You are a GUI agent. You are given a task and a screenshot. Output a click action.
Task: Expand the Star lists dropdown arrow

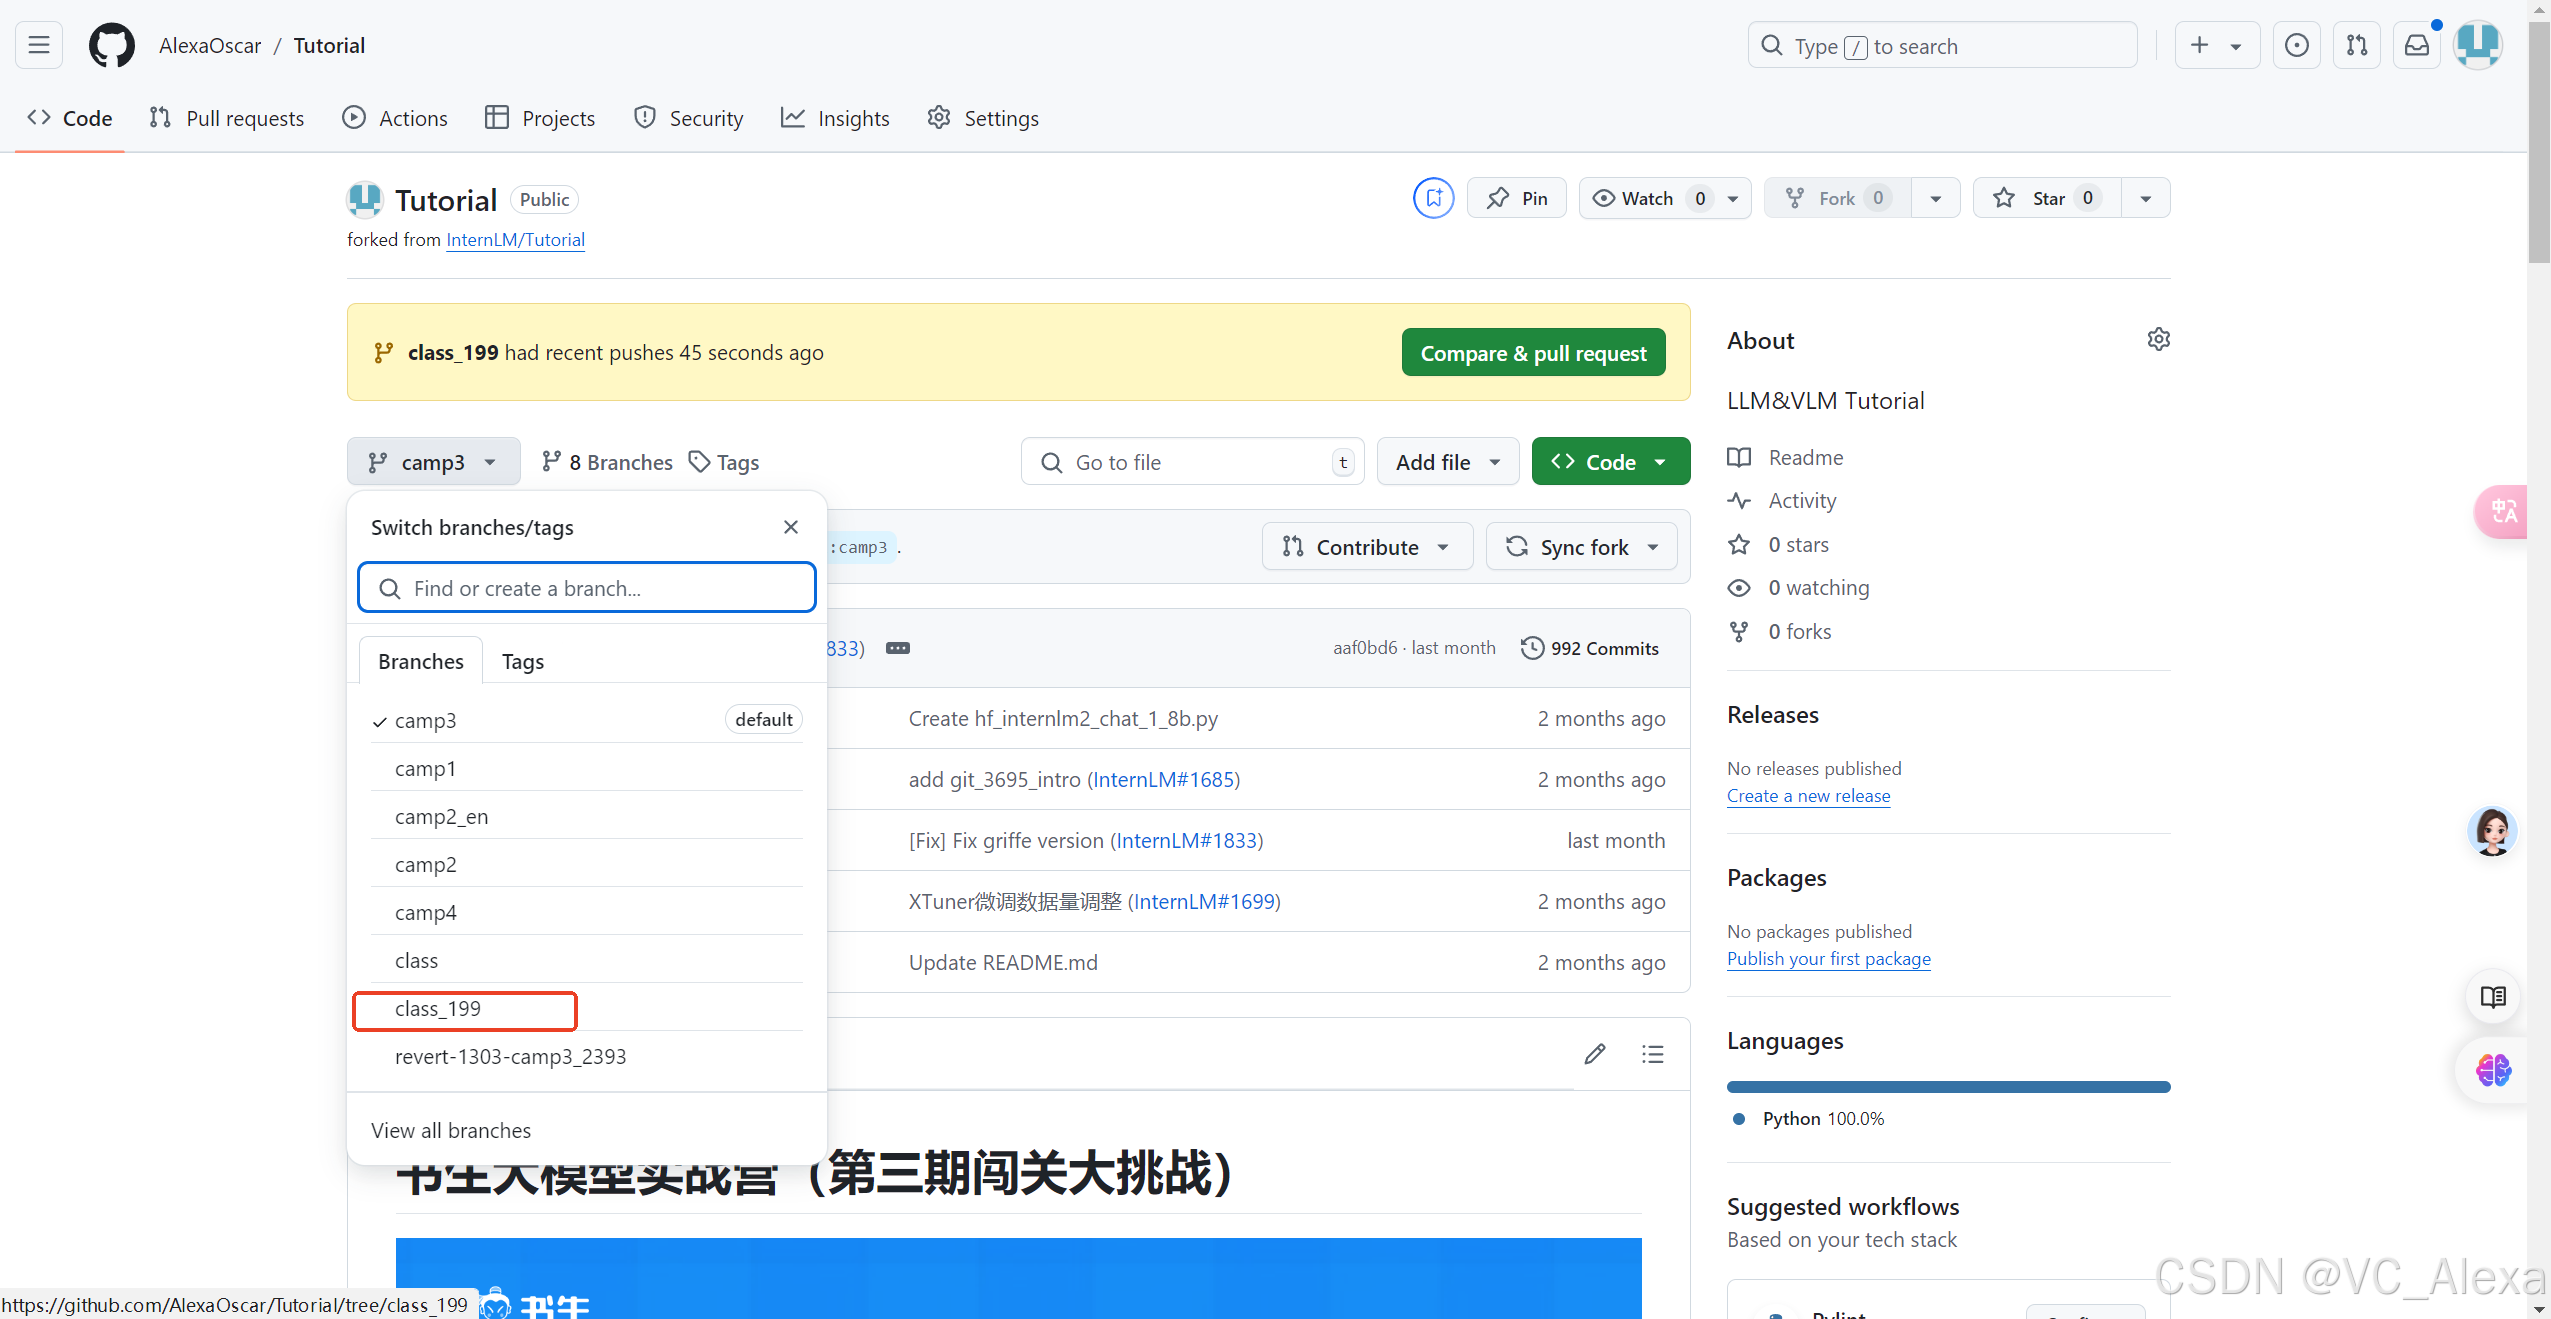click(x=2146, y=198)
